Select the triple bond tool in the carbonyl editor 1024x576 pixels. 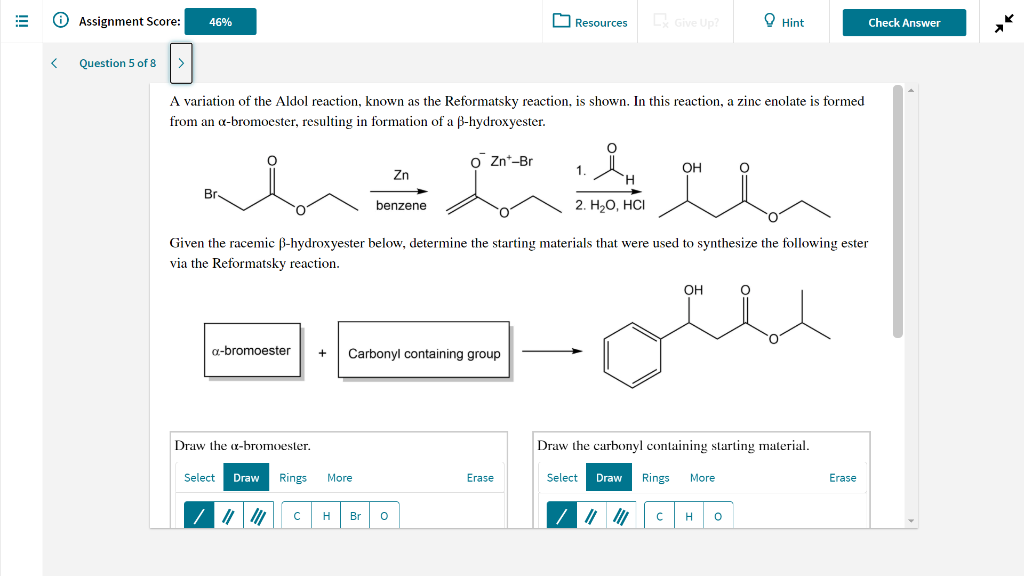[x=621, y=515]
